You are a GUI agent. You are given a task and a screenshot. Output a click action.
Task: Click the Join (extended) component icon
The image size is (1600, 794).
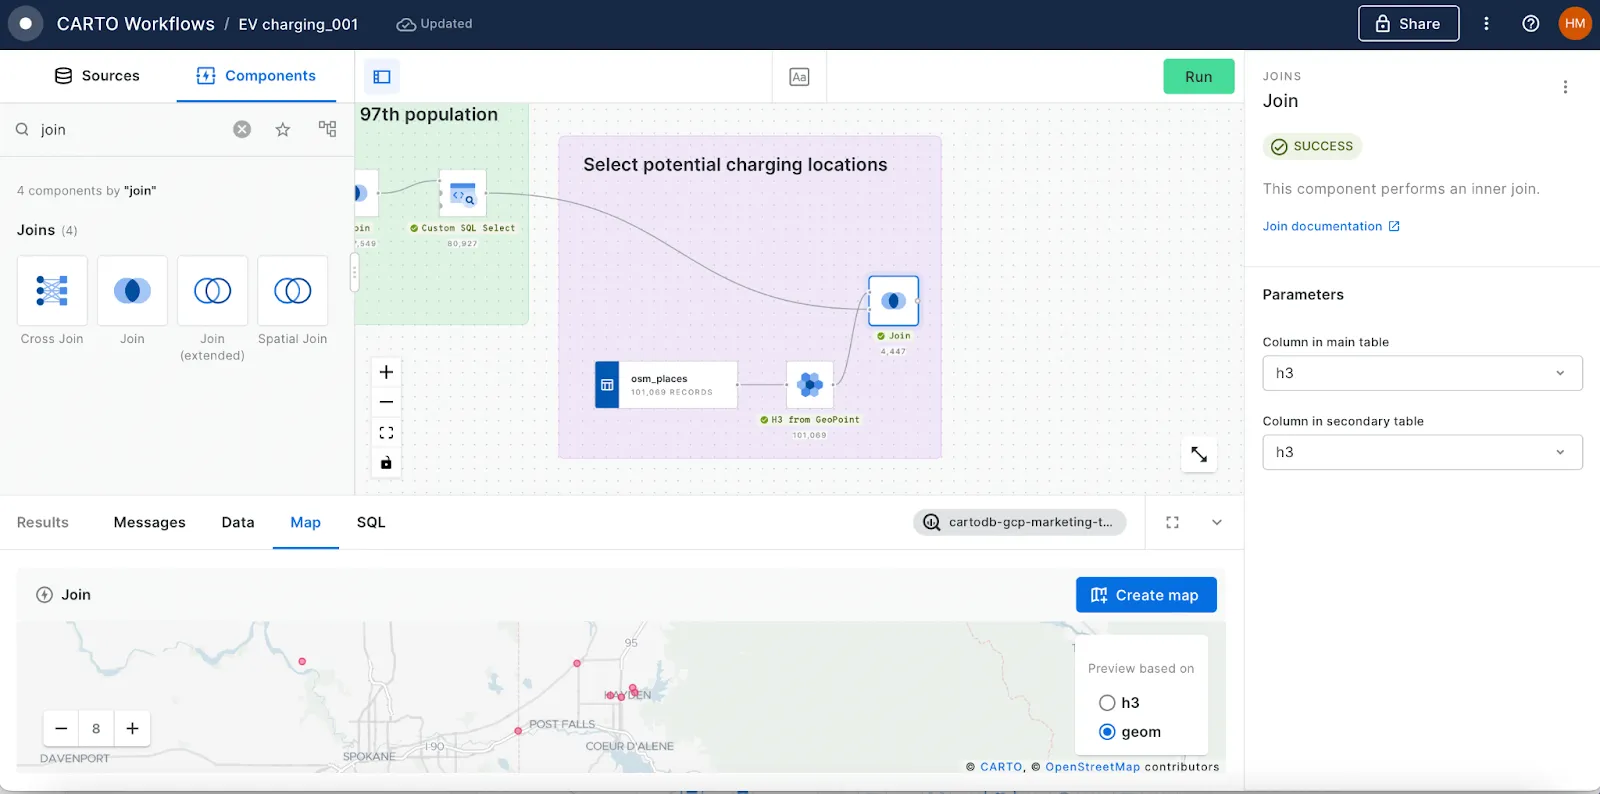pyautogui.click(x=212, y=291)
